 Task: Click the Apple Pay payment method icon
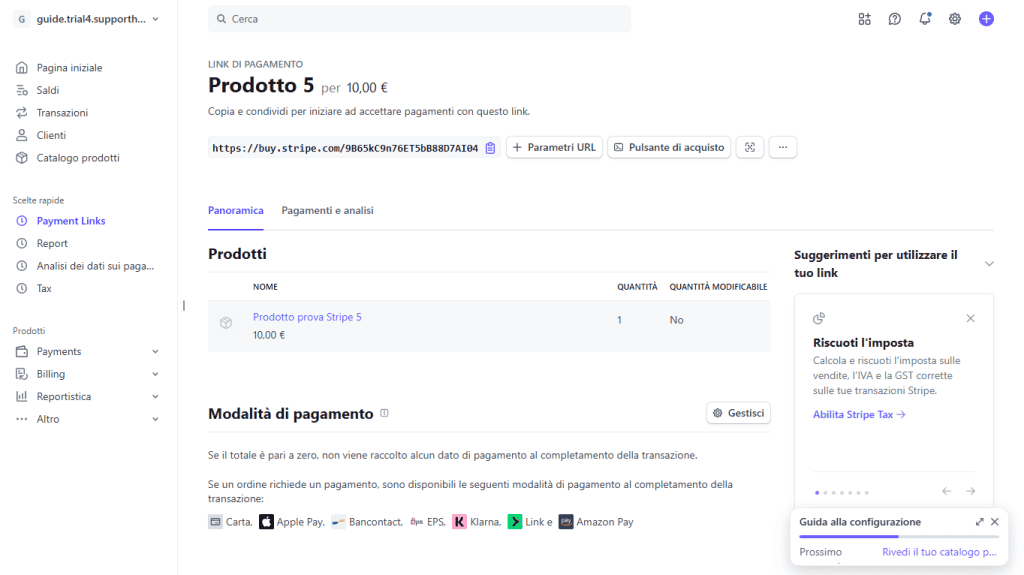point(266,521)
